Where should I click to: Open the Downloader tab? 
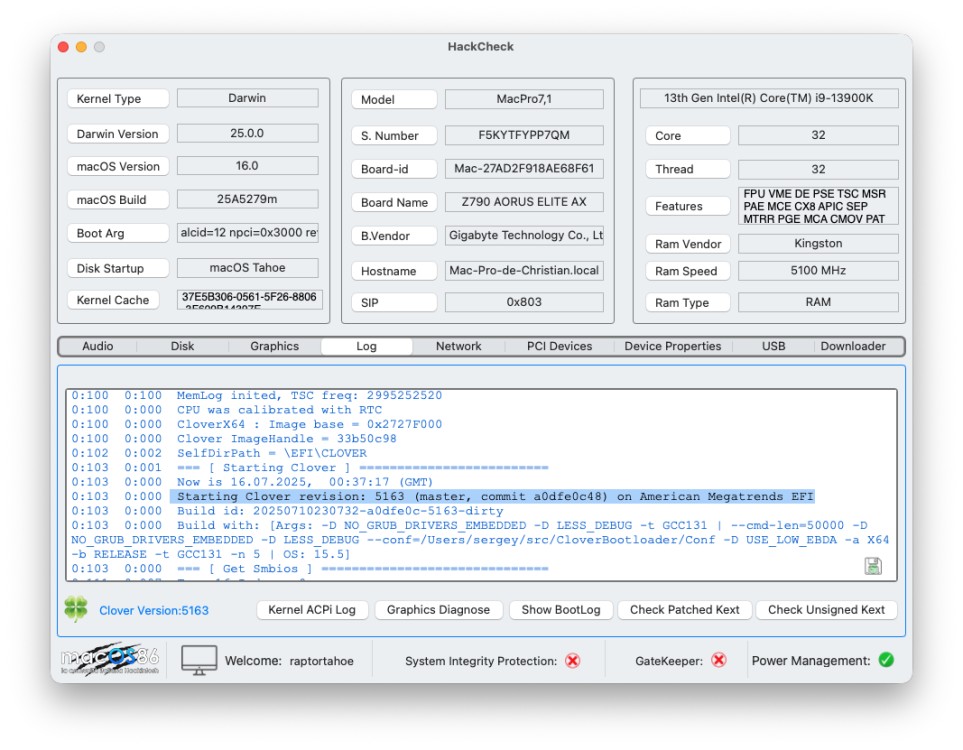point(853,346)
